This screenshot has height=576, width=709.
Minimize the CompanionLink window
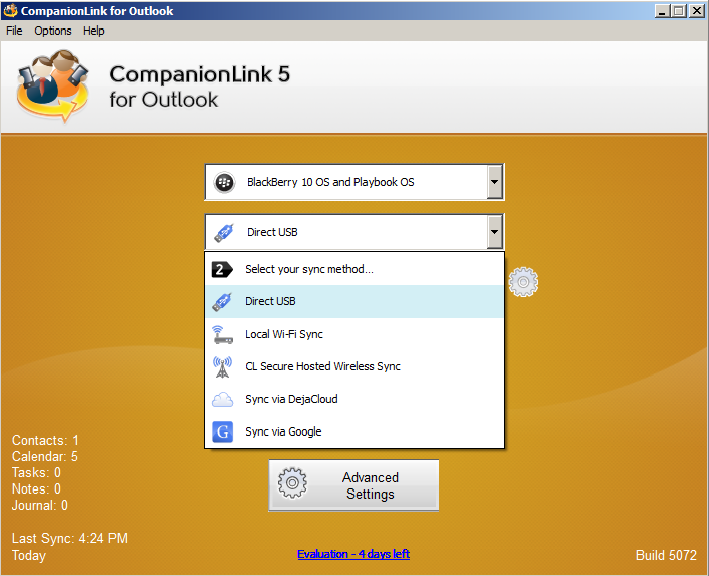tap(662, 11)
